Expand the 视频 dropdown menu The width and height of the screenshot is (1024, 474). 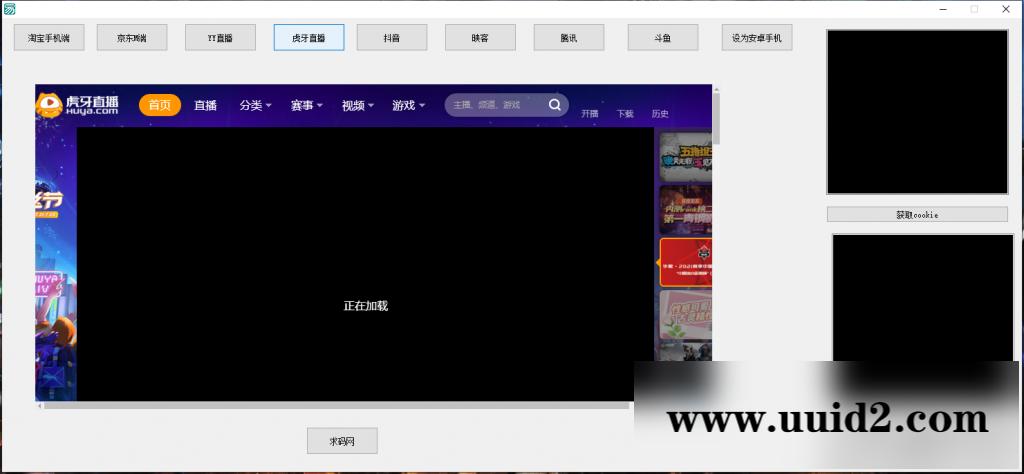coord(358,105)
